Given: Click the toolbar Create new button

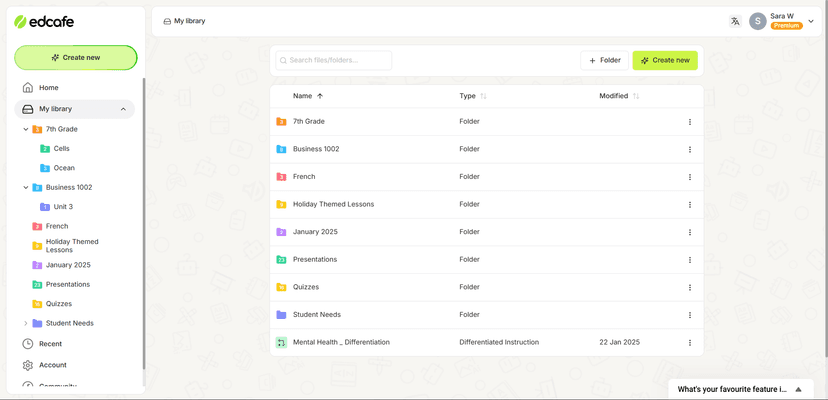Looking at the screenshot, I should point(665,60).
